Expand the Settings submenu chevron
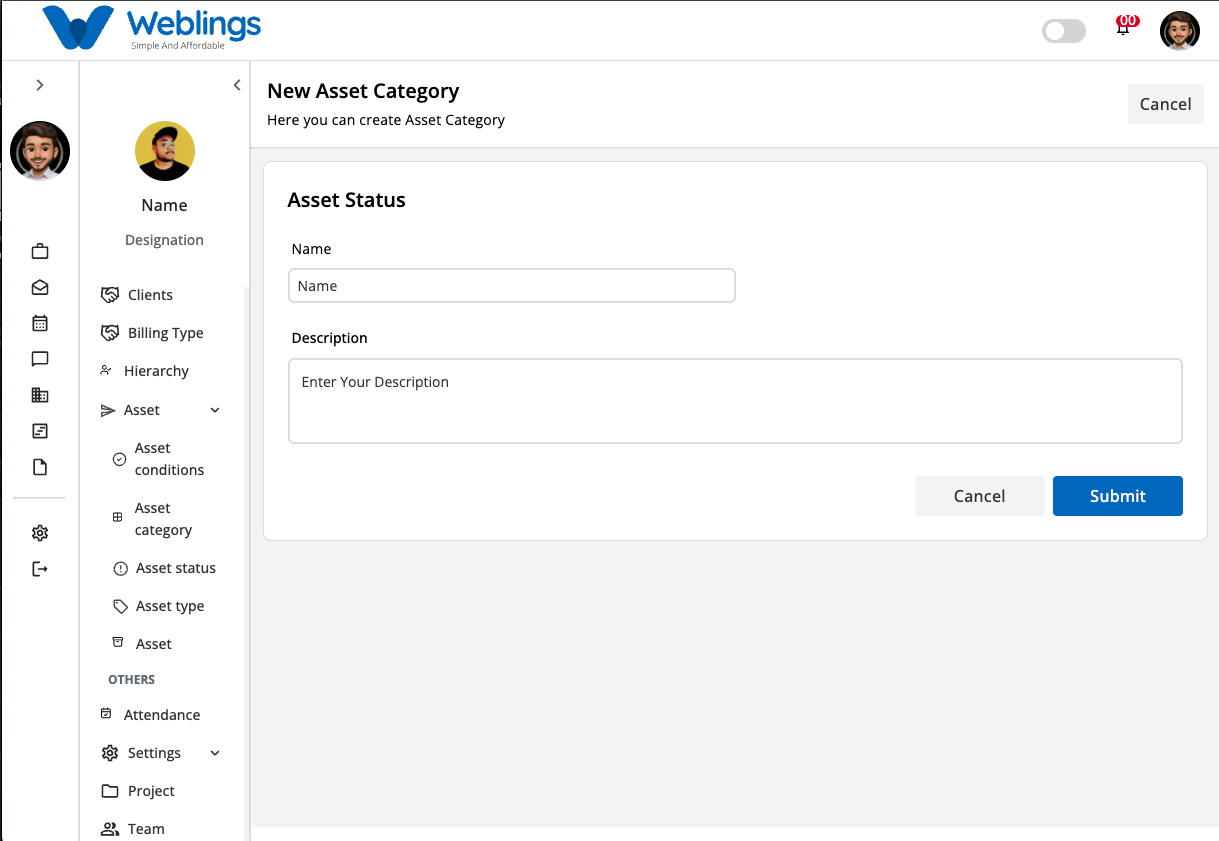The height and width of the screenshot is (841, 1219). point(215,753)
